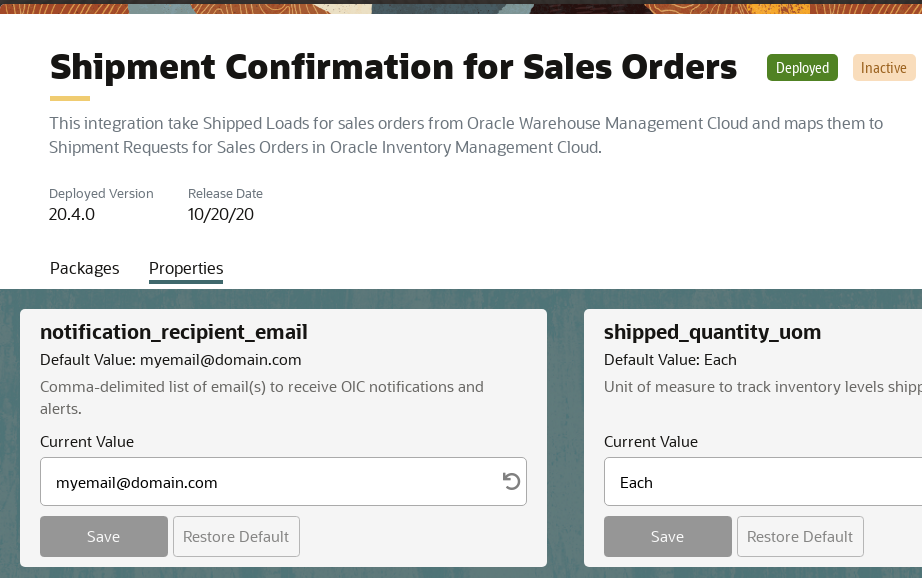The width and height of the screenshot is (922, 578).
Task: Focus the myemail@domain.com current value field
Action: coord(270,482)
